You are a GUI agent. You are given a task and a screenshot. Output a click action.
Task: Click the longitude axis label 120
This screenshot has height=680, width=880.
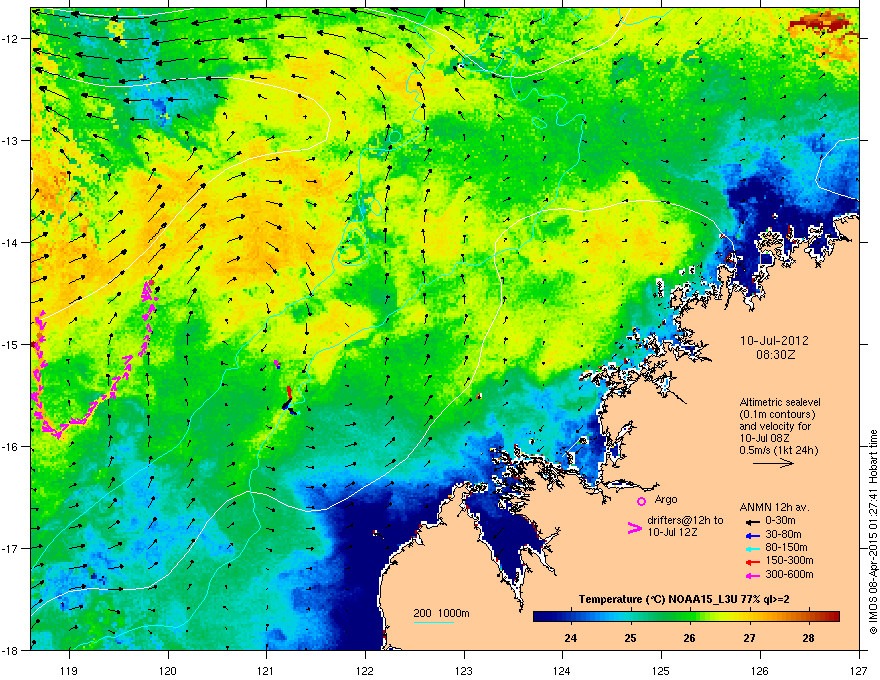coord(168,670)
